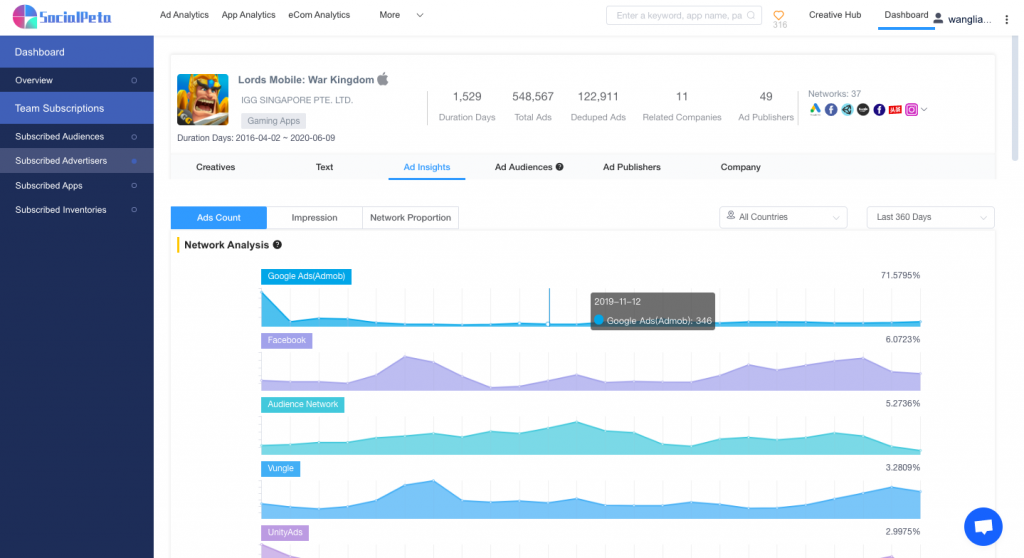Switch to the Ad Audiences tab
This screenshot has width=1024, height=558.
point(523,167)
